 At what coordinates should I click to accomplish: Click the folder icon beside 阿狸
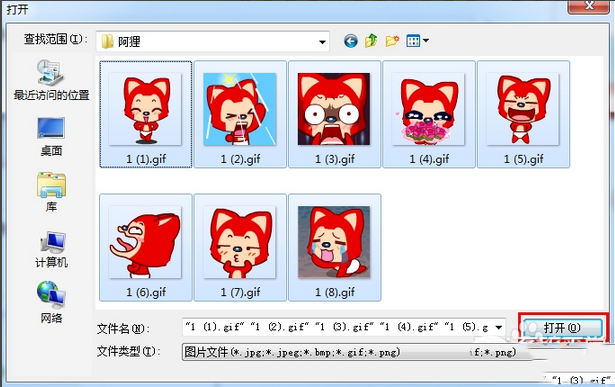coord(107,42)
